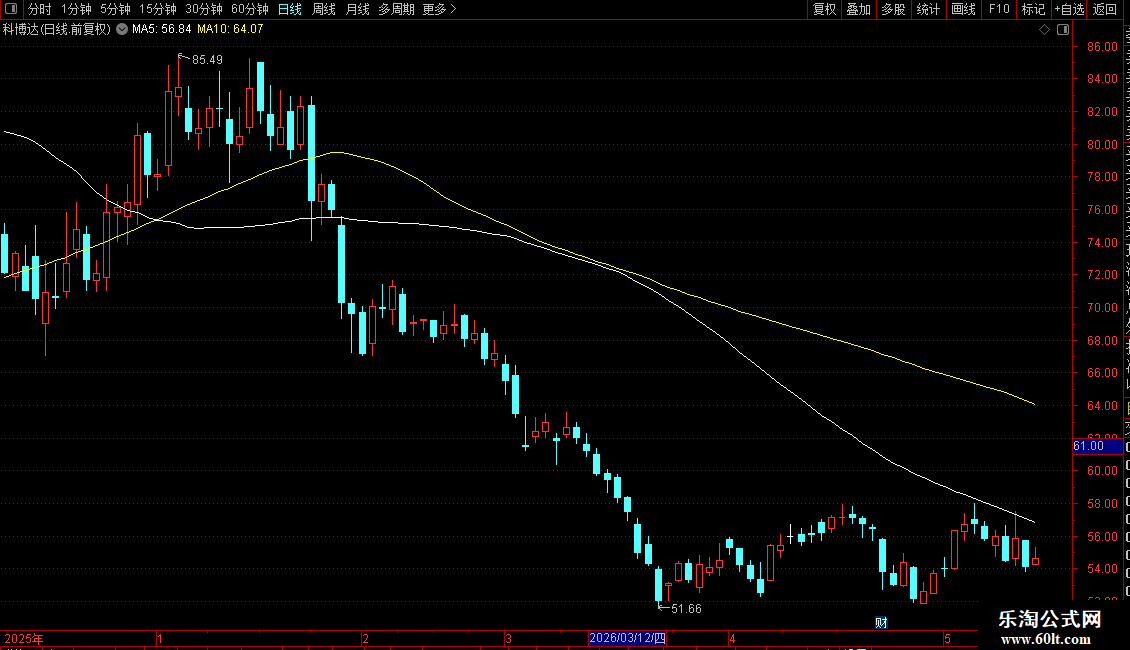Click the 2026/03/12/四 date marker

627,638
